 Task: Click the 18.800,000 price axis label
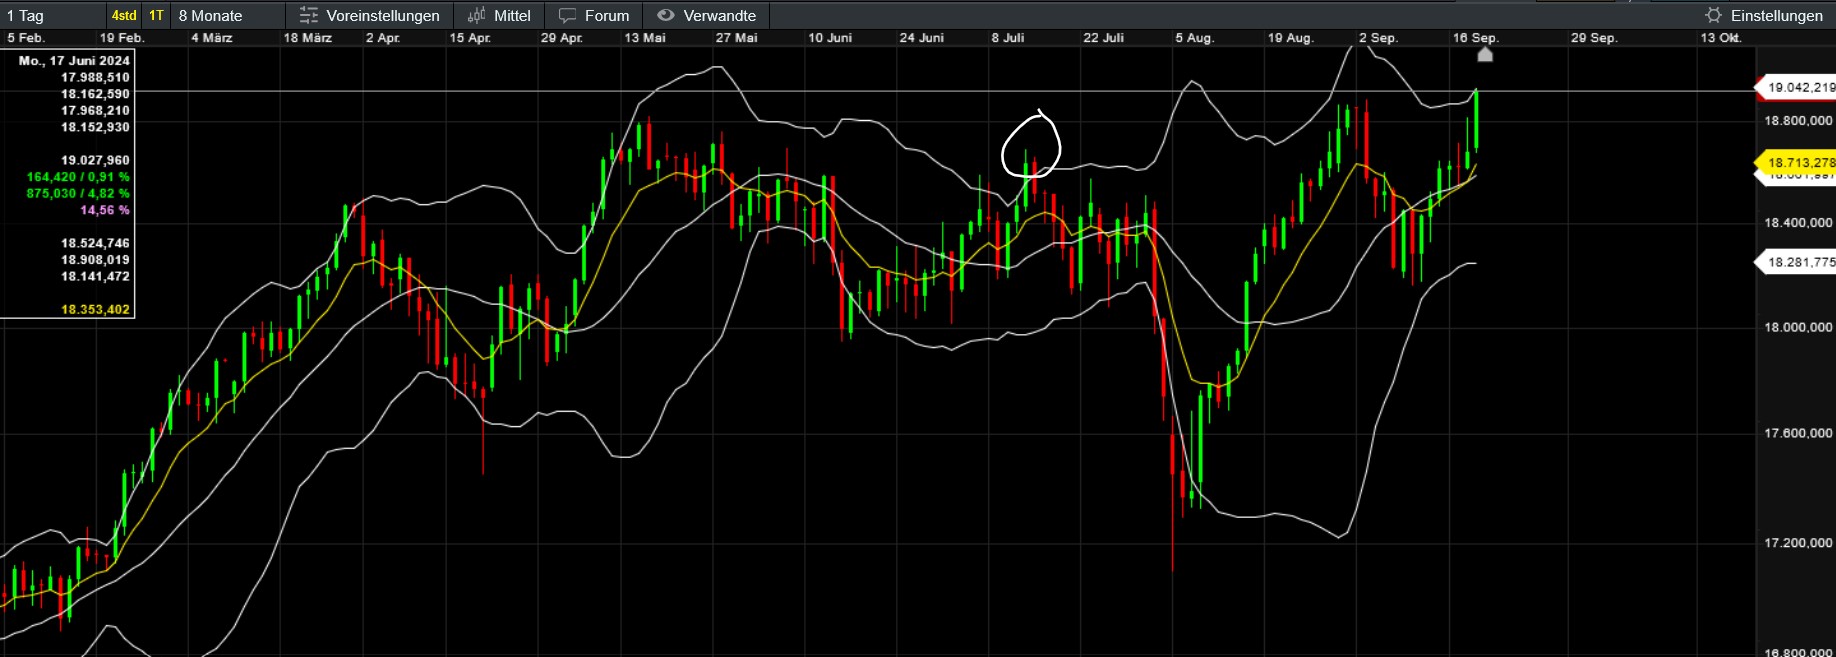pyautogui.click(x=1798, y=121)
